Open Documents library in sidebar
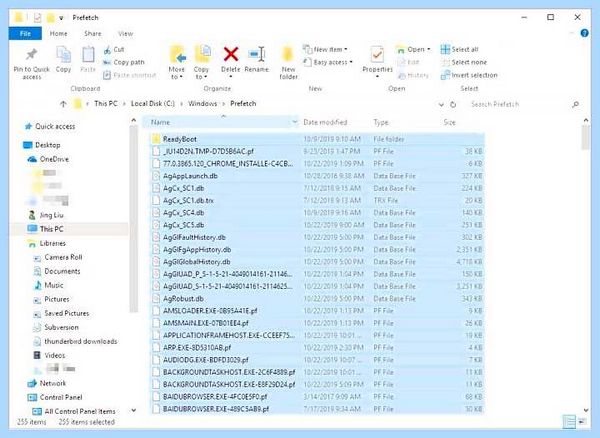Screen dimensions: 600x438 [x=57, y=271]
